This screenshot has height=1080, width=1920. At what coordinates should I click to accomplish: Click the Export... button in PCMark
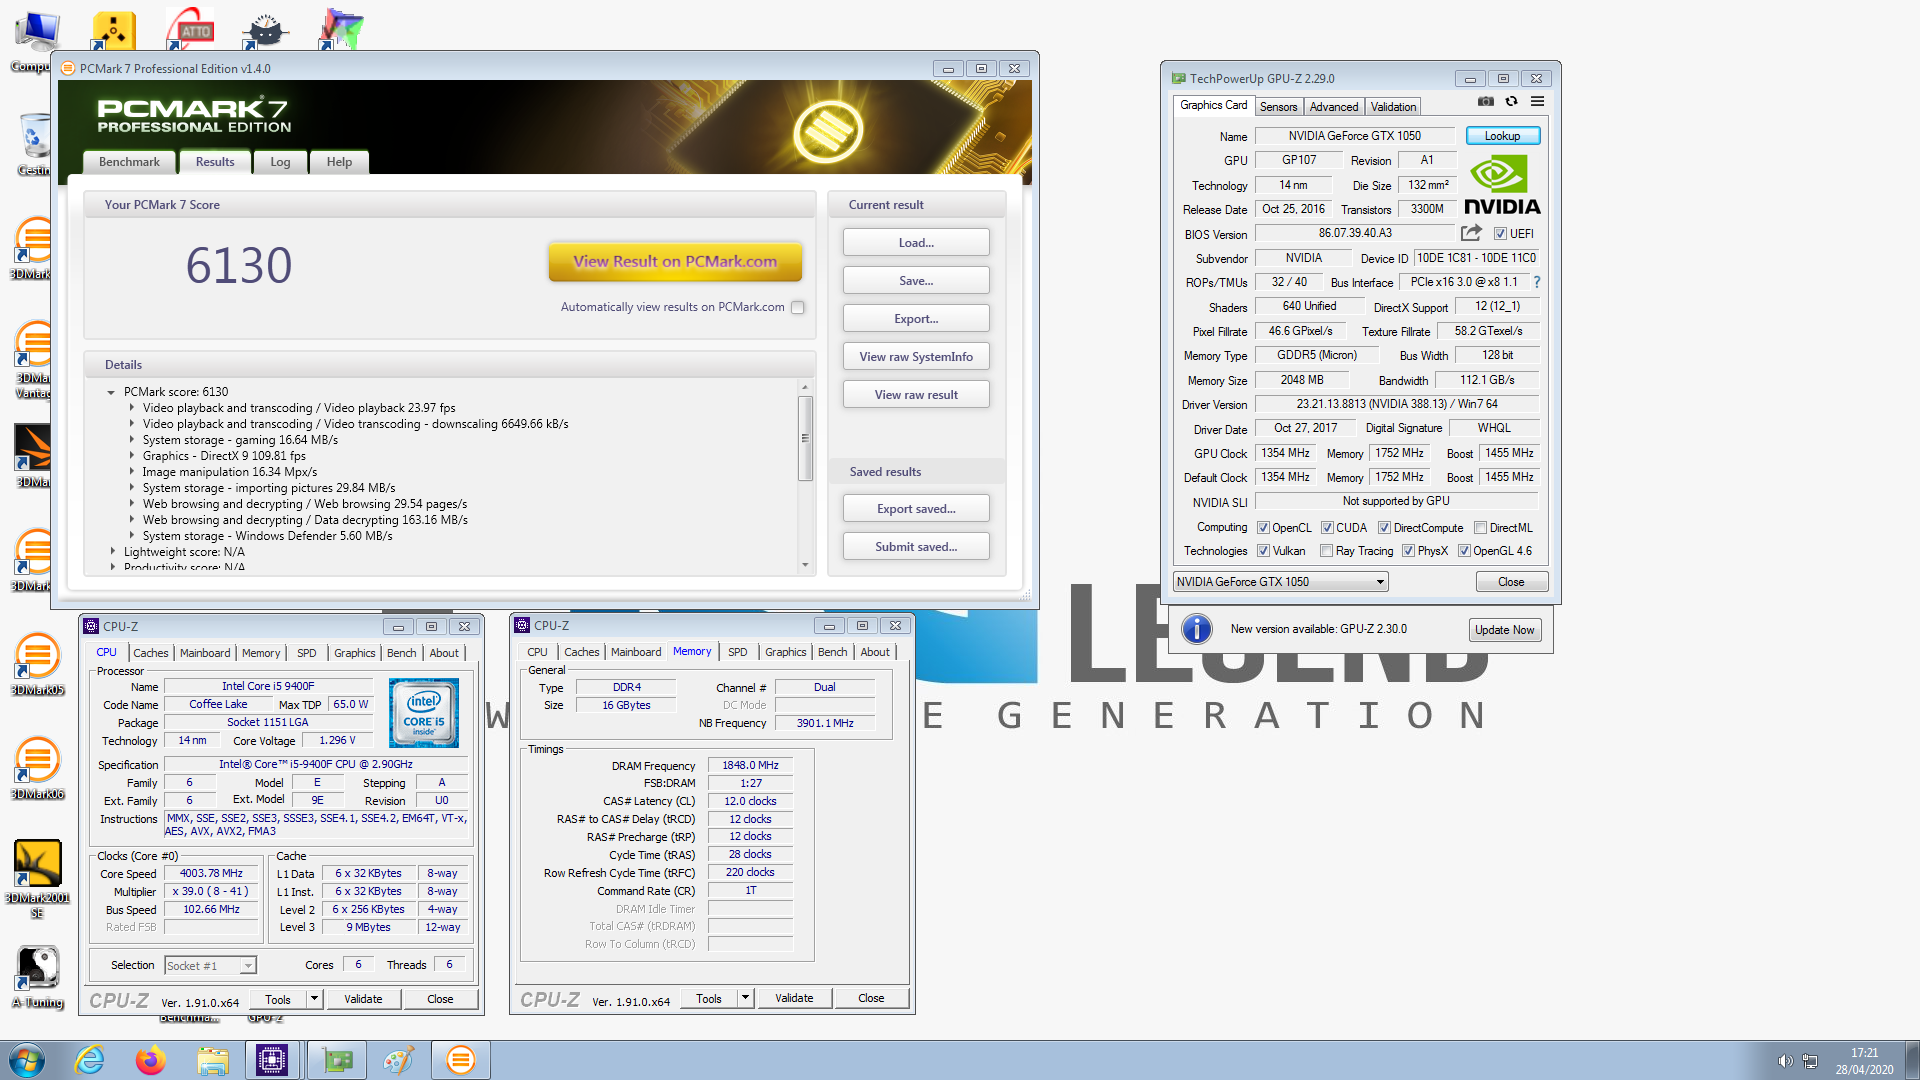click(916, 319)
